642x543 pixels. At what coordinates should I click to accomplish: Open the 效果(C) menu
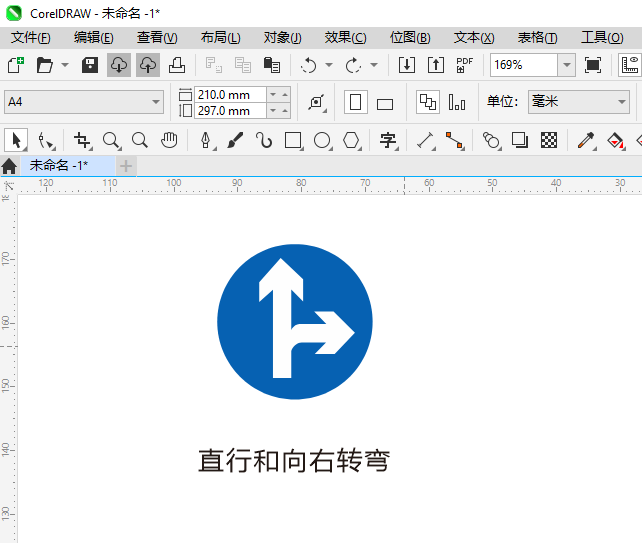(346, 38)
